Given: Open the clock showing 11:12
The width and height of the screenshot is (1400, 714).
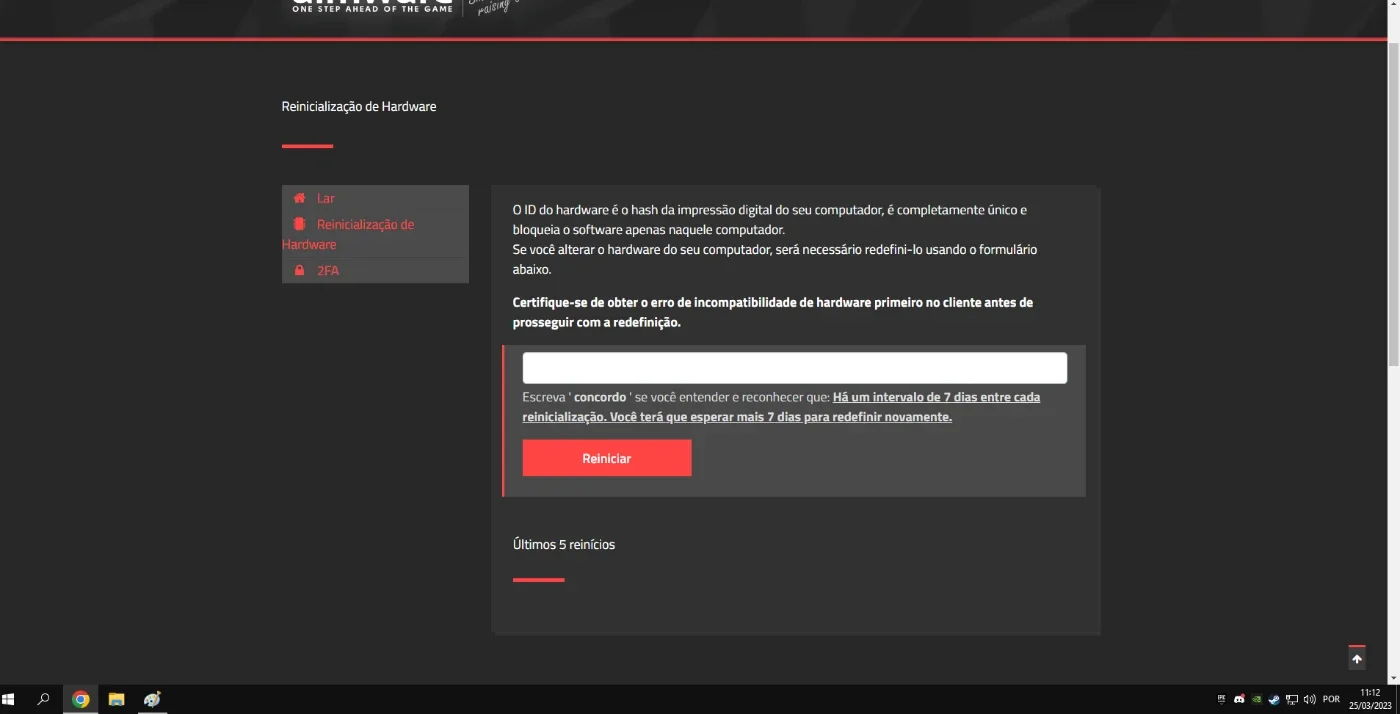Looking at the screenshot, I should coord(1370,699).
